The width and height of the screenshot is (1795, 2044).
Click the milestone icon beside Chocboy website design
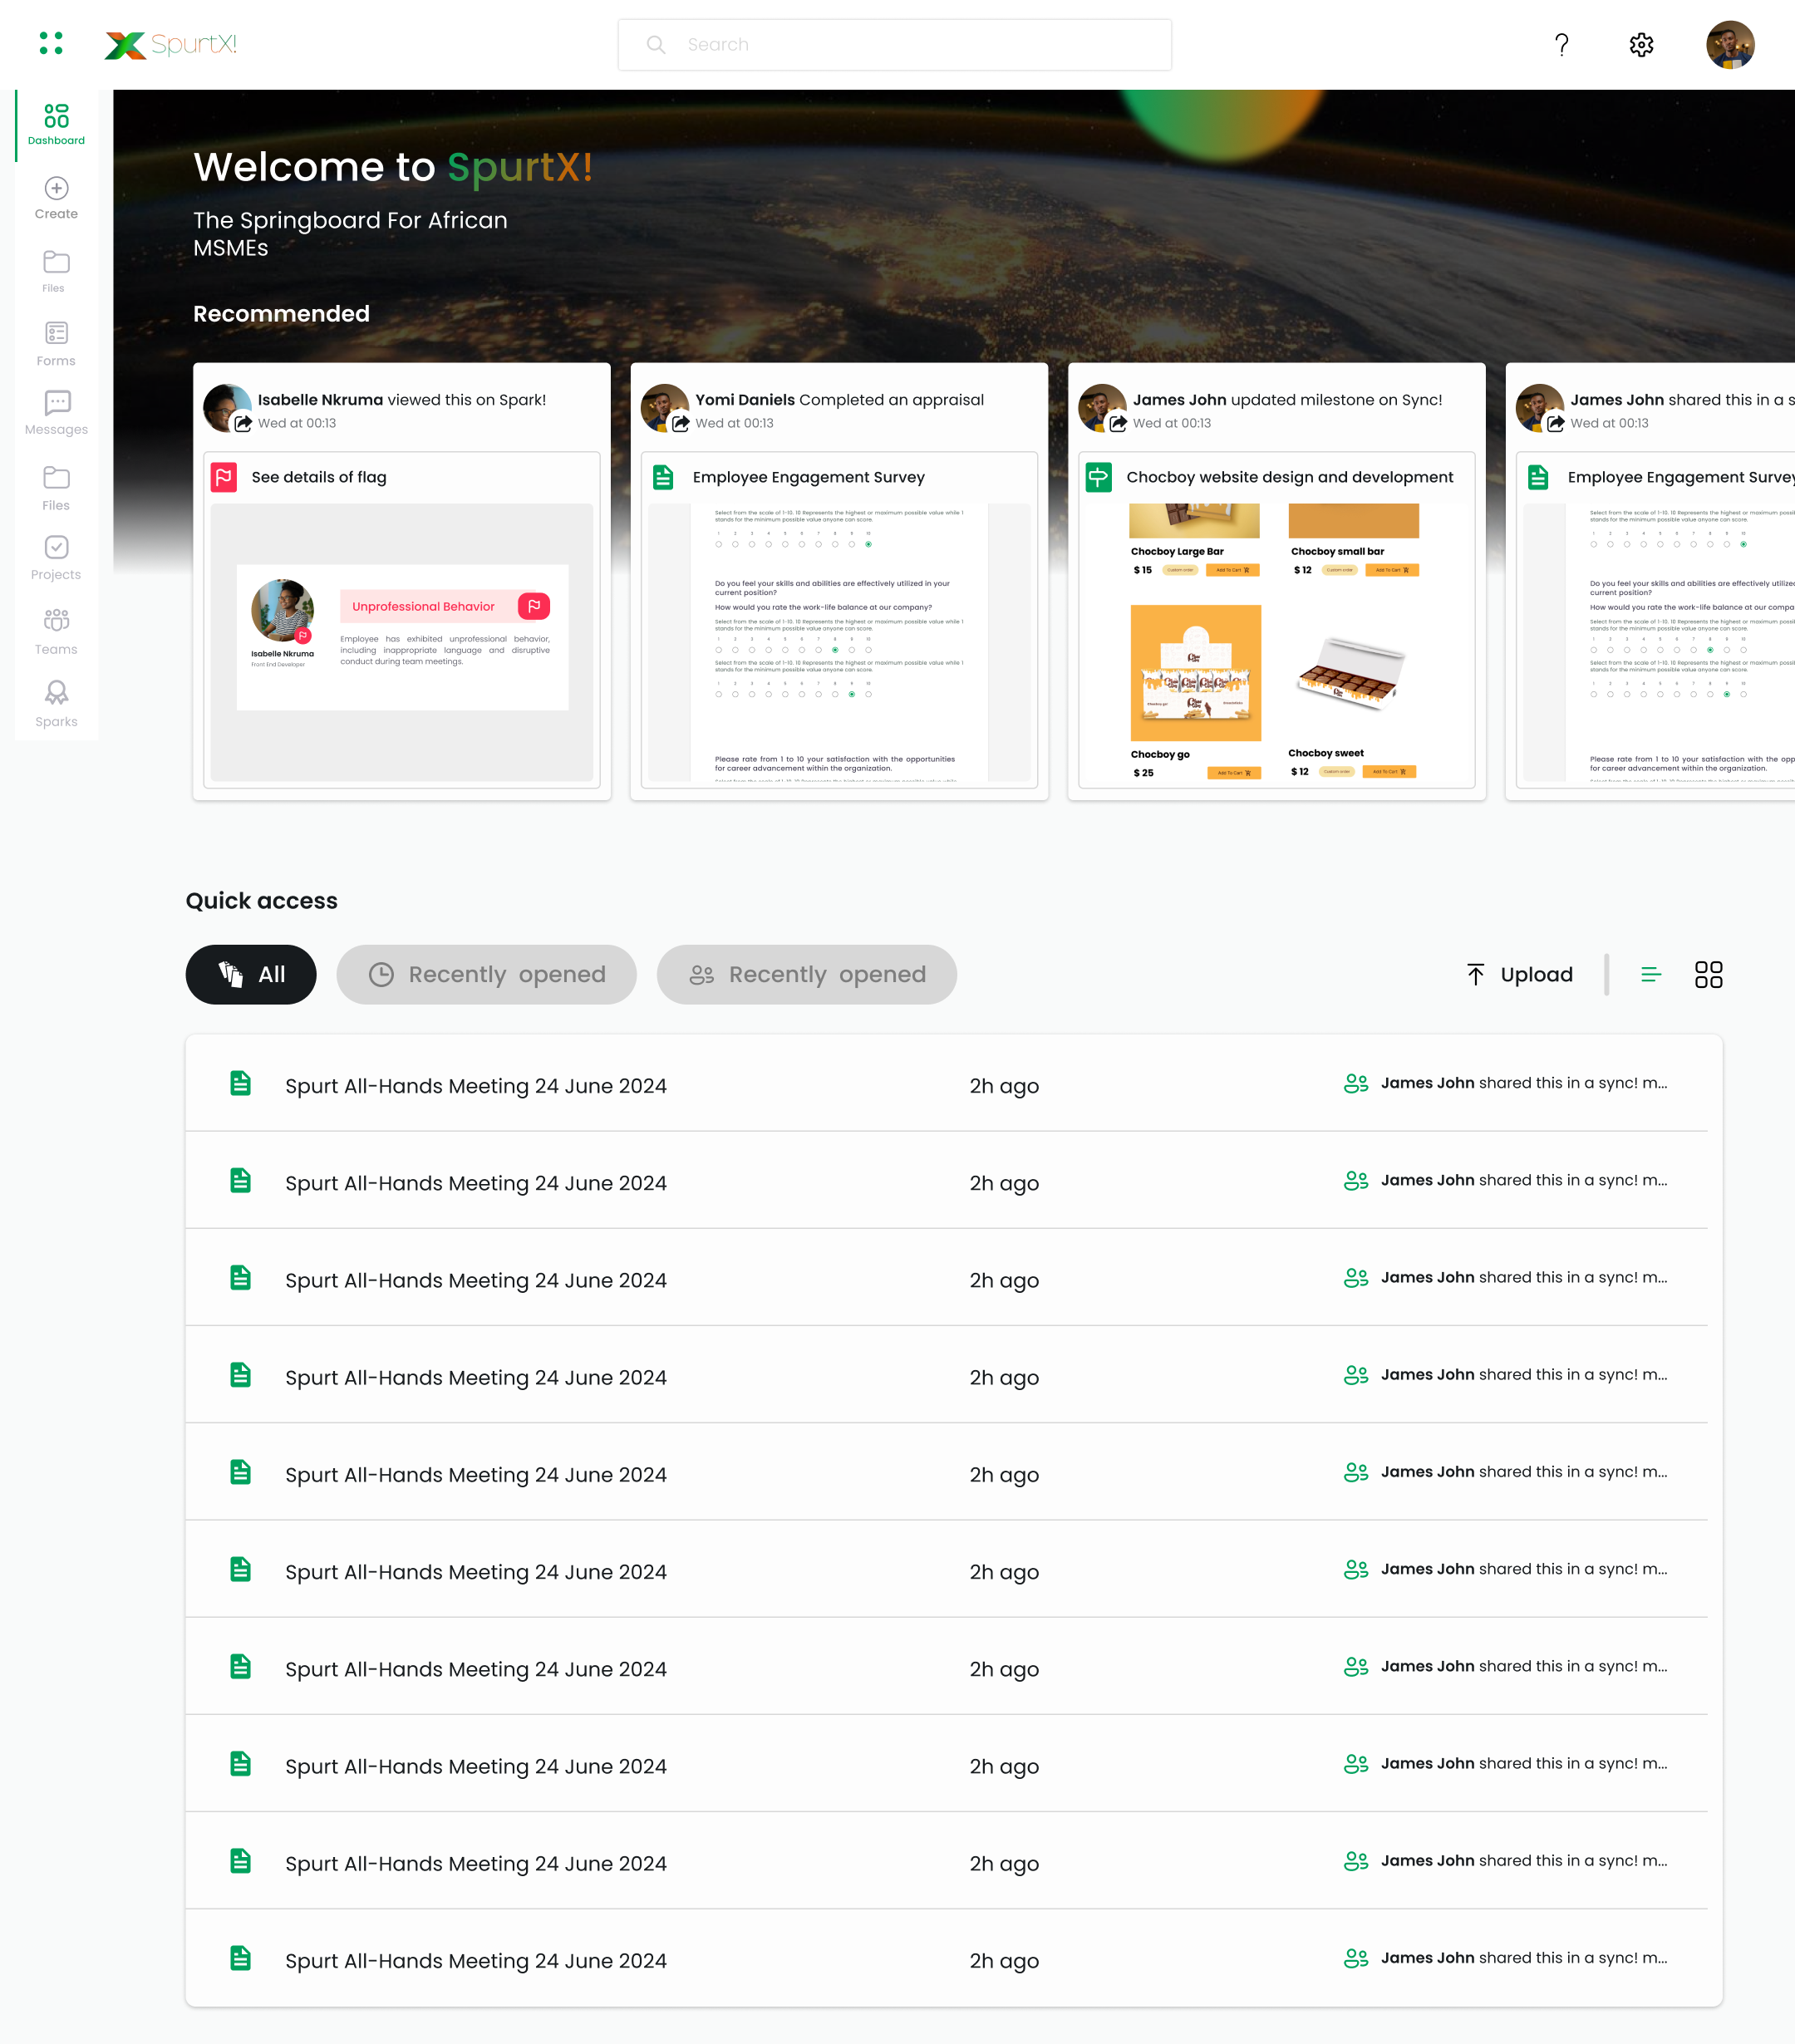1099,477
